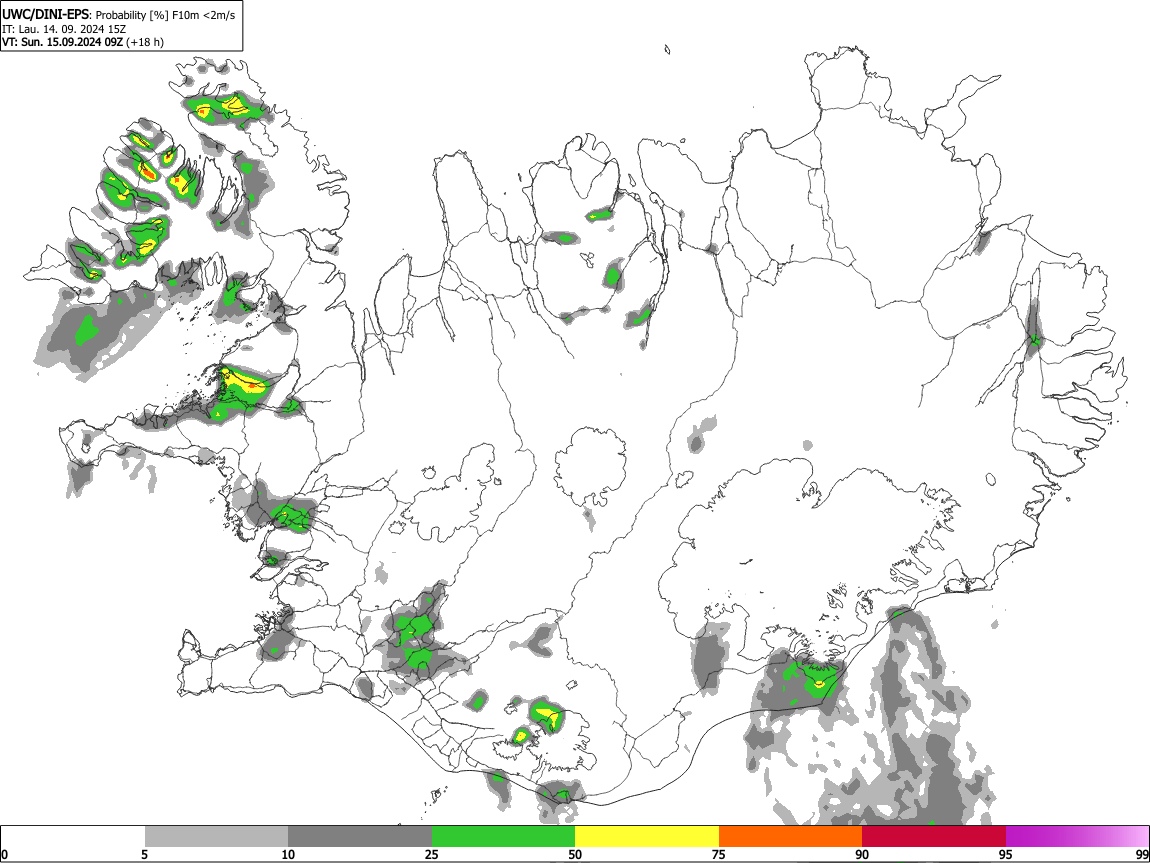The height and width of the screenshot is (863, 1150).
Task: Click the legend label '50'
Action: pos(575,855)
